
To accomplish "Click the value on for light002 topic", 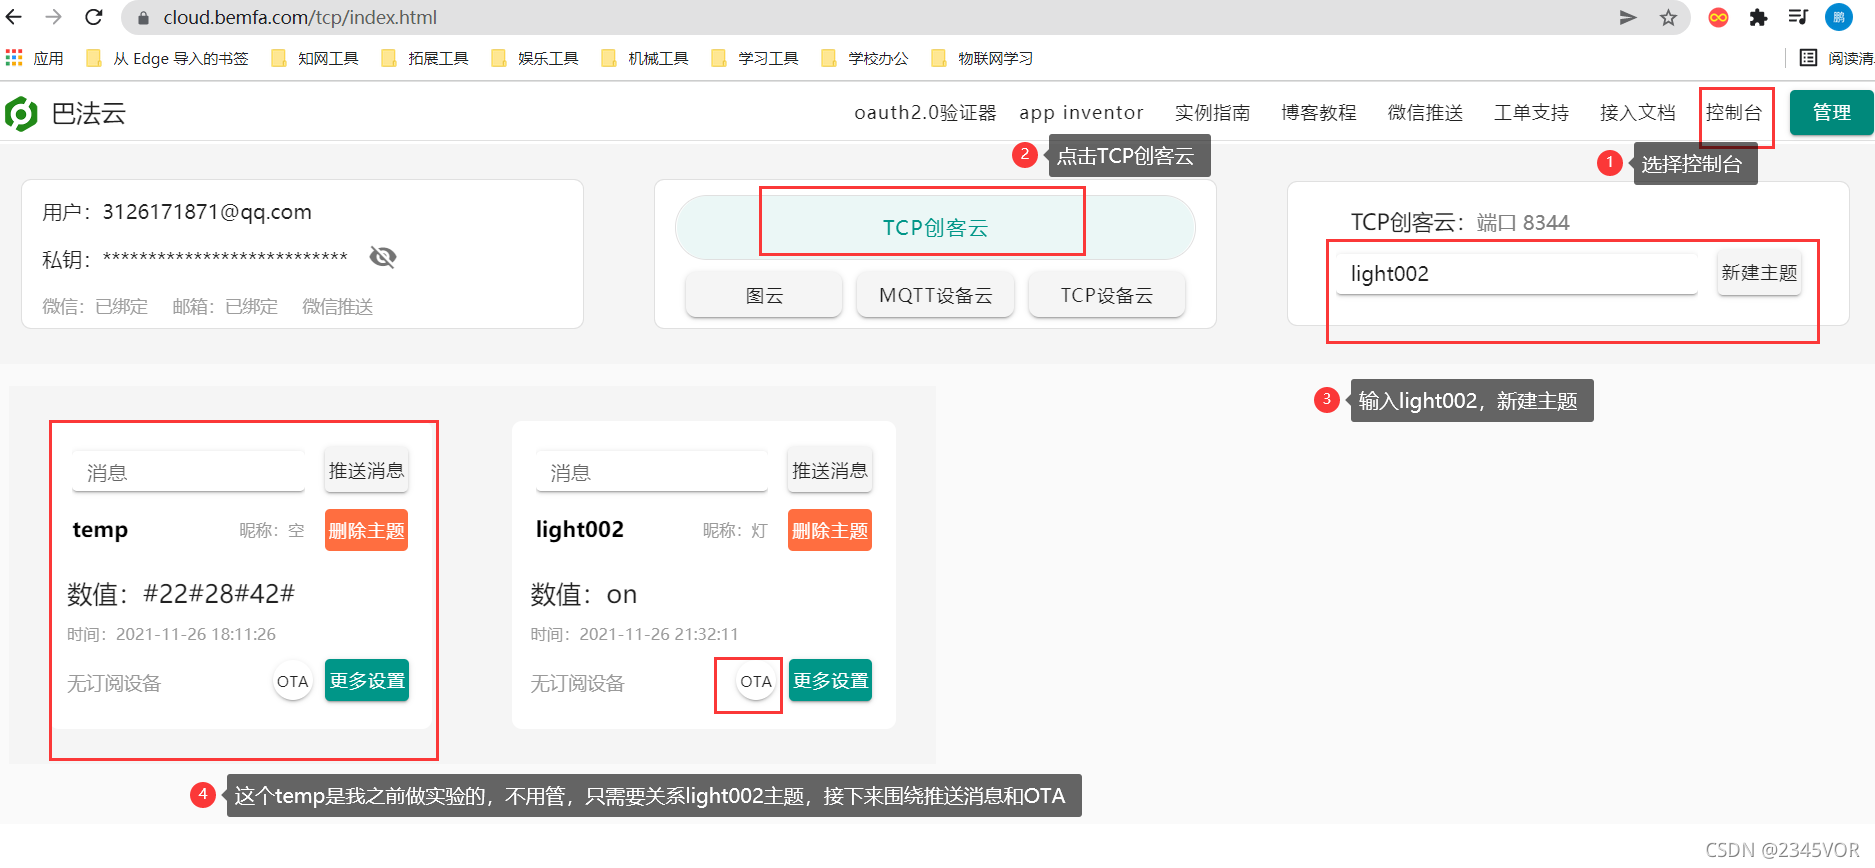I will pos(622,595).
